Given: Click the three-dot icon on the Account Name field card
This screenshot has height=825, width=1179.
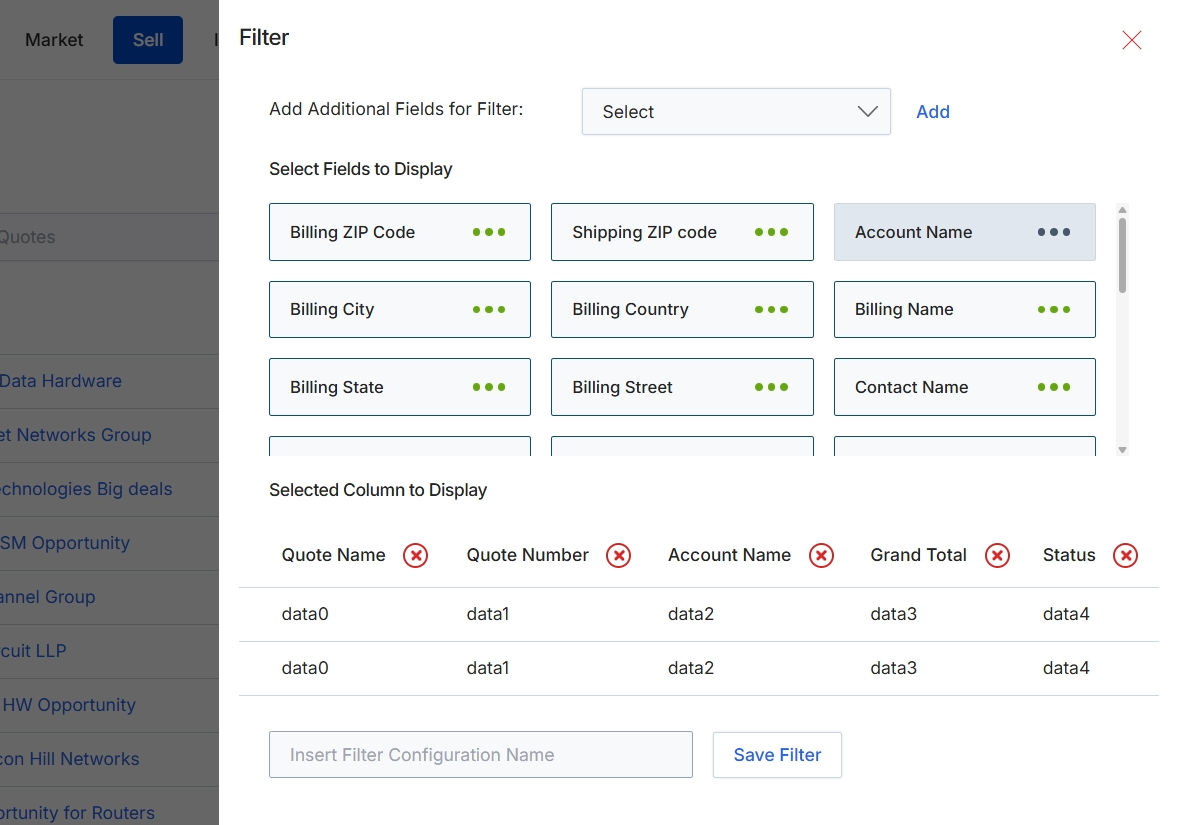Looking at the screenshot, I should 1054,232.
